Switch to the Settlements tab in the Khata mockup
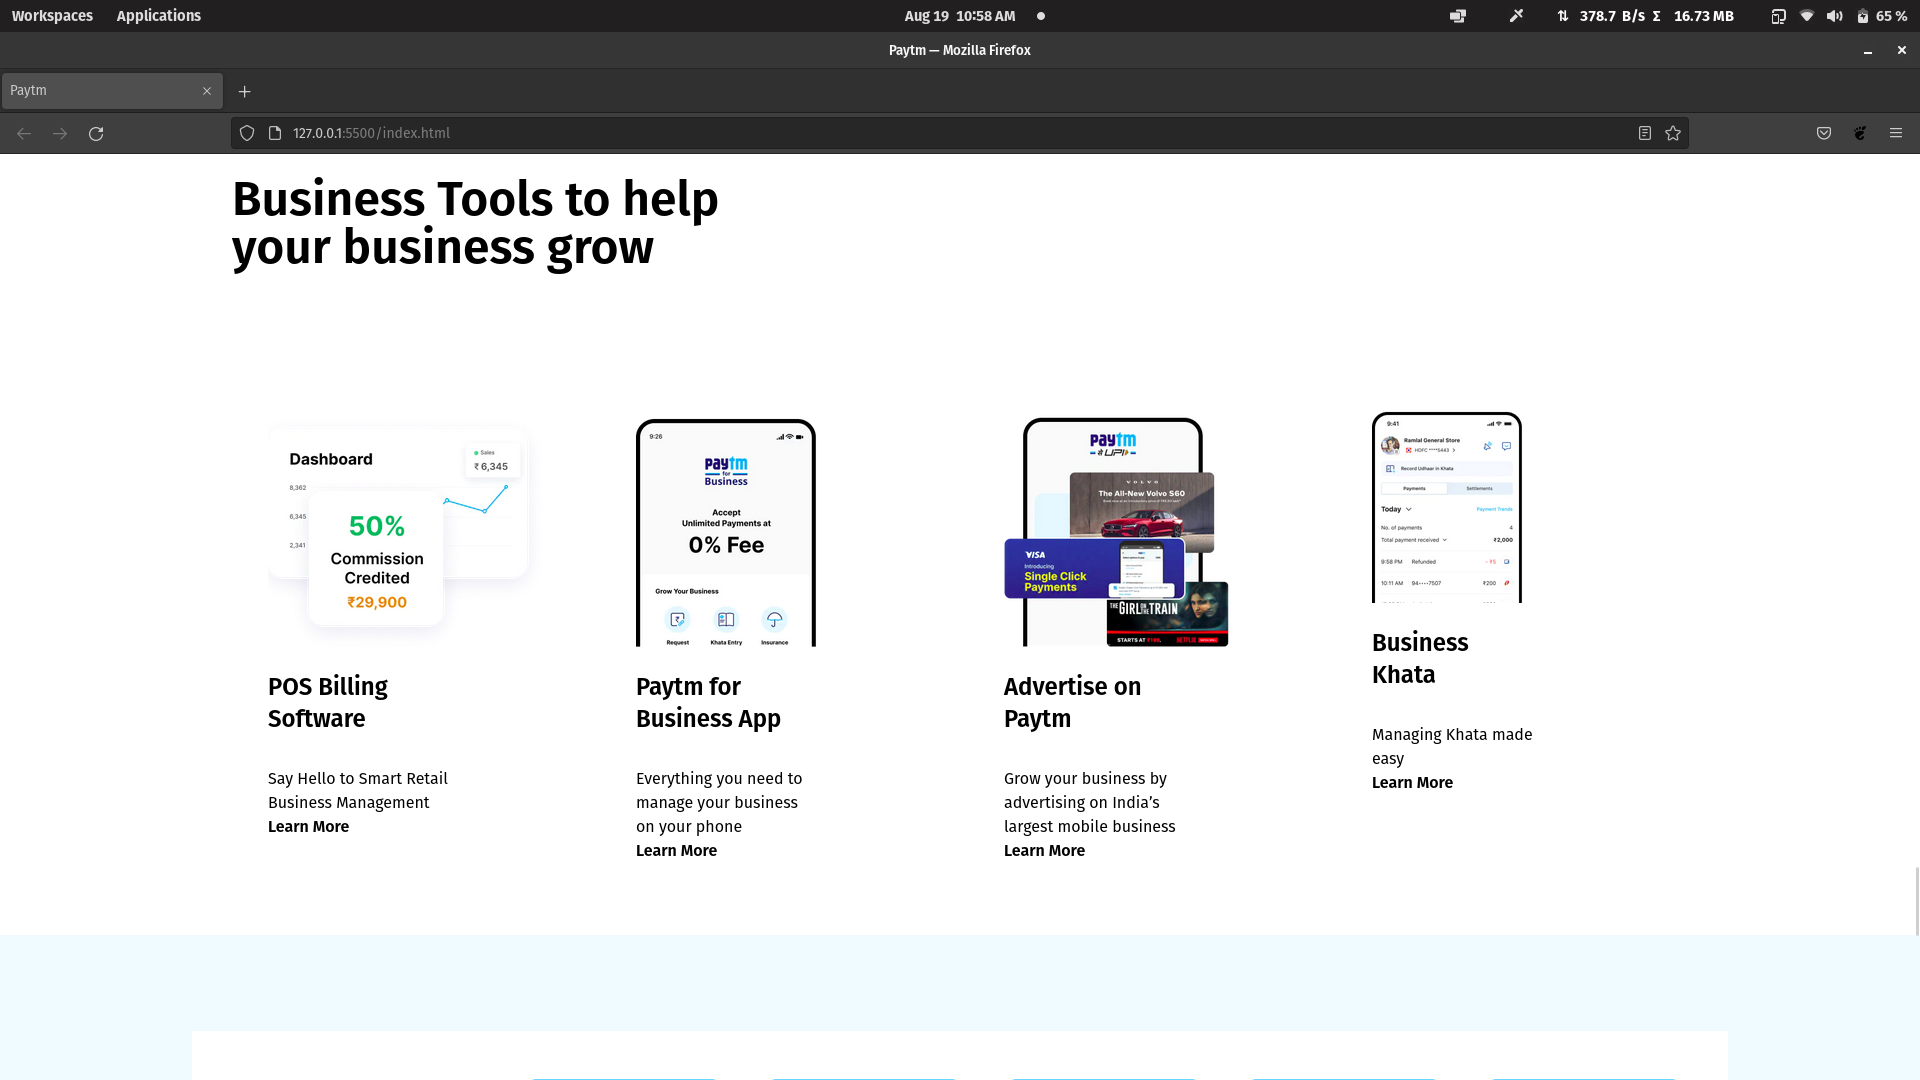This screenshot has height=1080, width=1920. tap(1480, 488)
